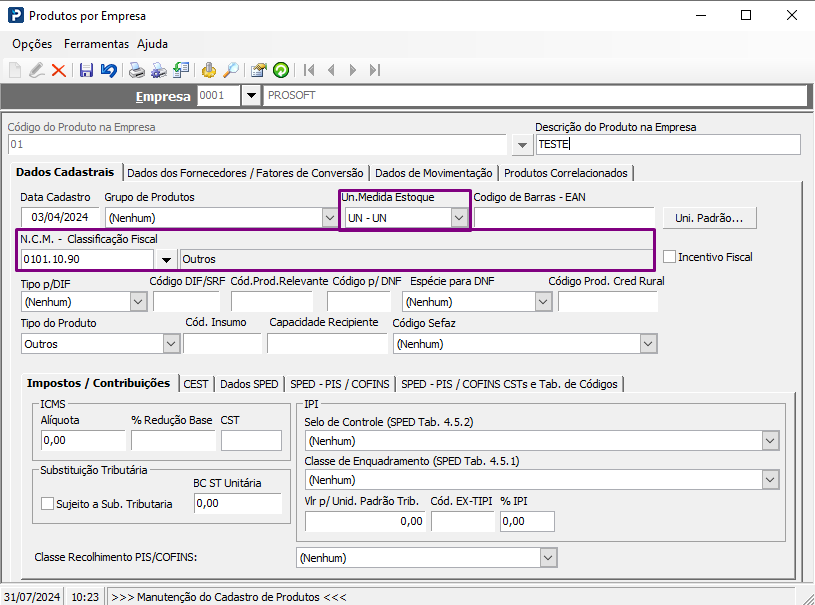The image size is (815, 605).
Task: Switch to Dados dos Fornecedores / Fatores de Conversão tab
Action: pyautogui.click(x=245, y=173)
